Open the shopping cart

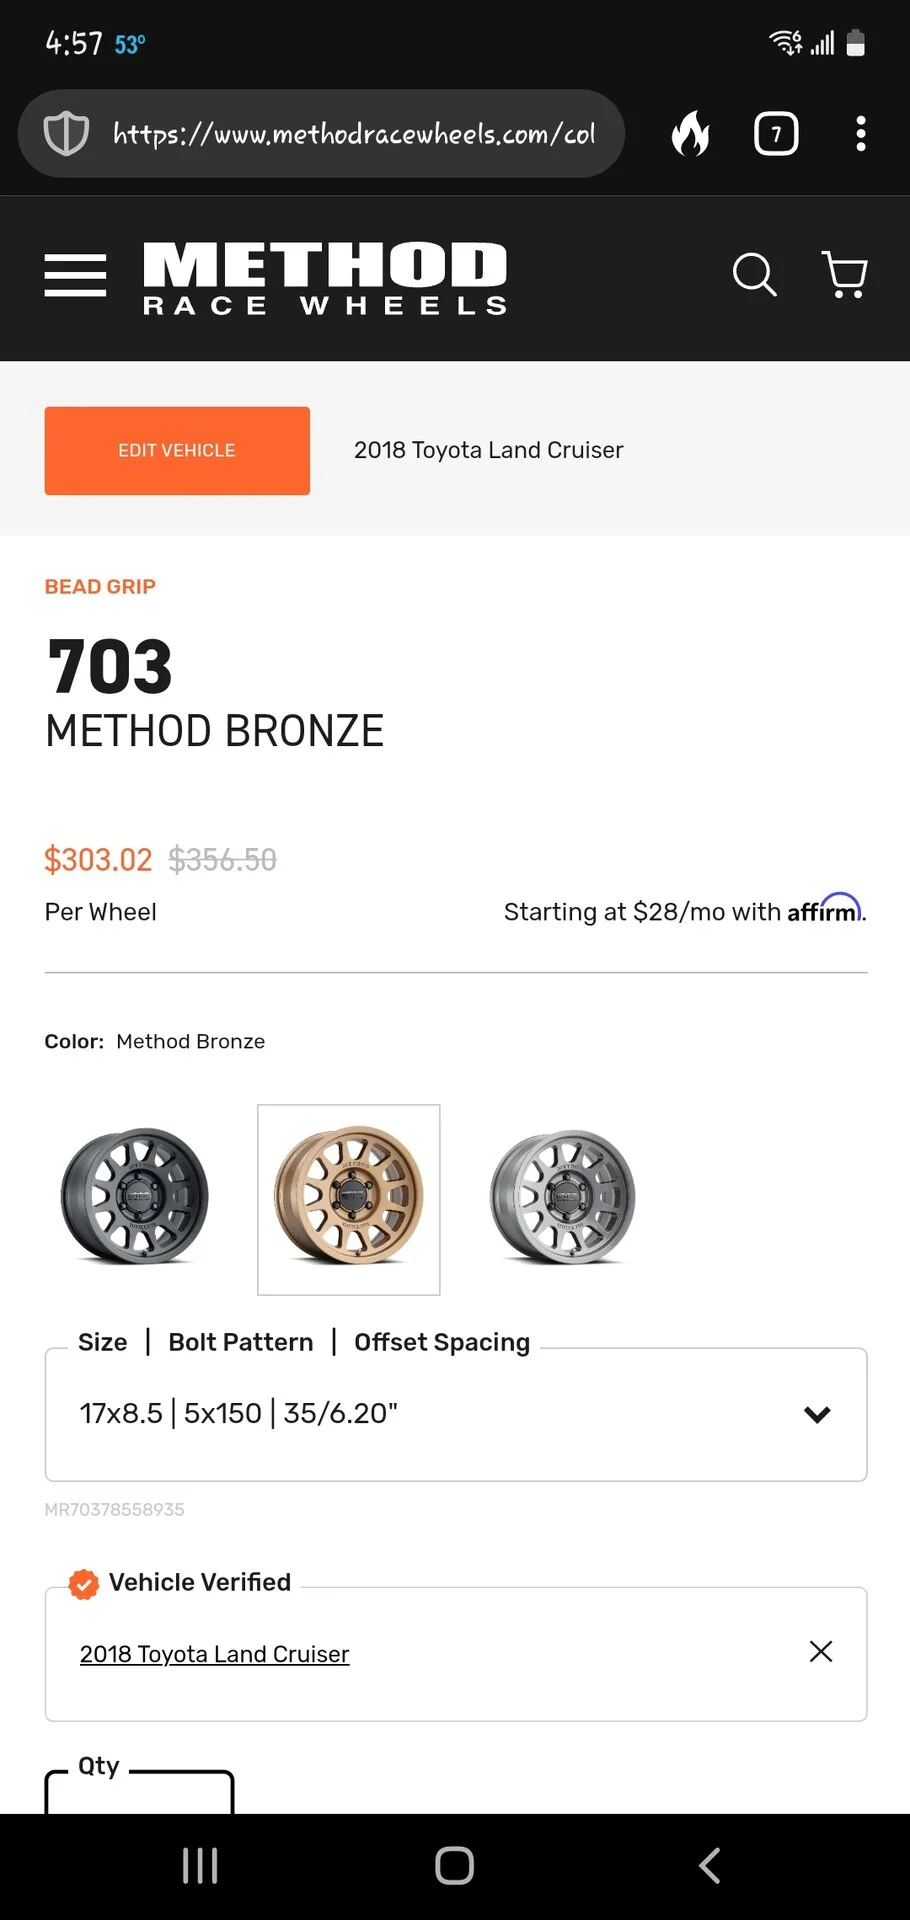[844, 274]
